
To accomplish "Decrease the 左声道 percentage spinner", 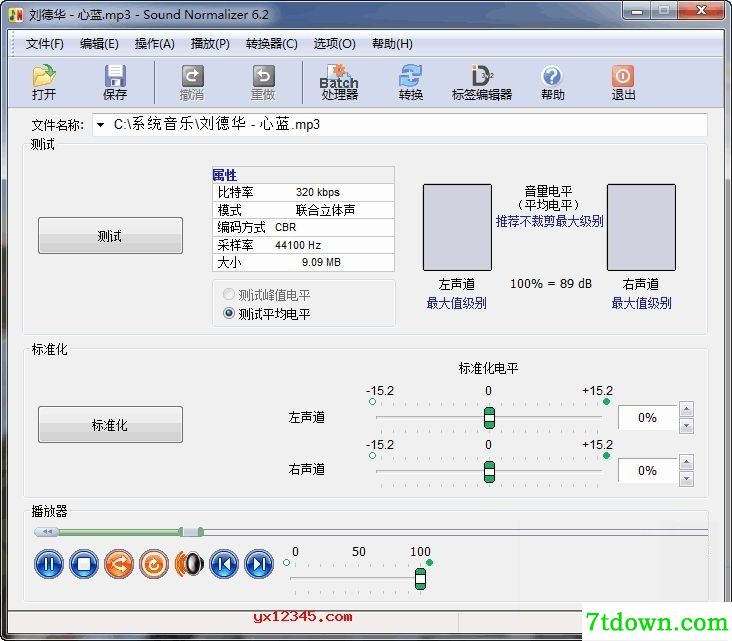I will [686, 426].
